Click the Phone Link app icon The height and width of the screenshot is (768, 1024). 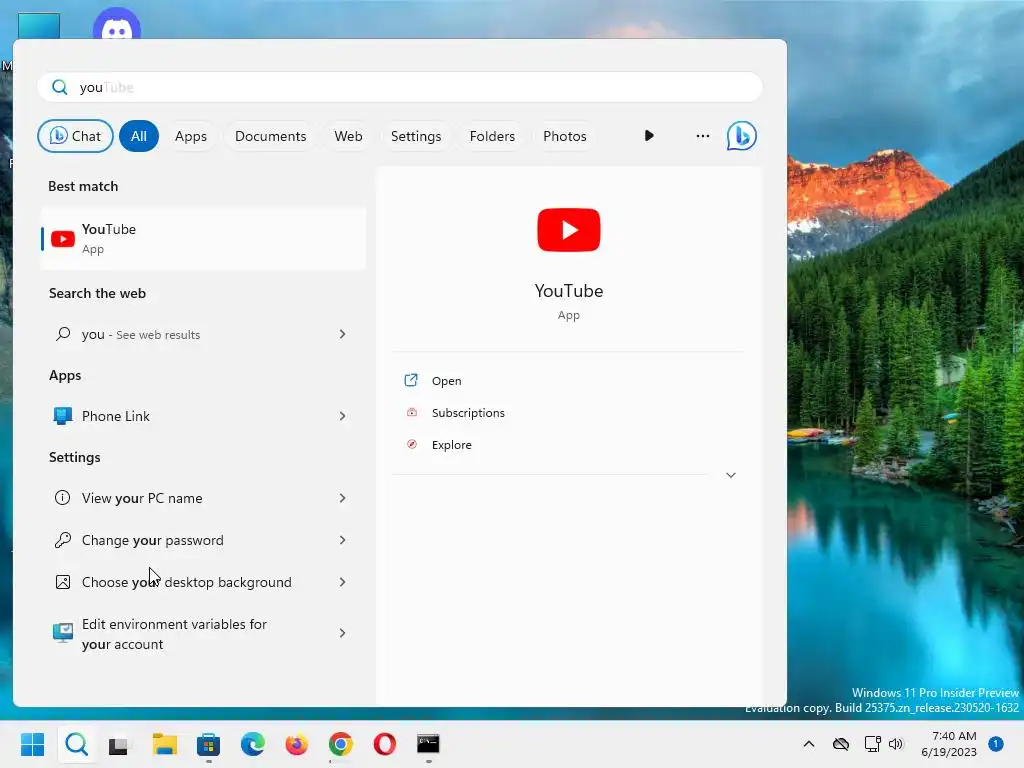click(63, 416)
